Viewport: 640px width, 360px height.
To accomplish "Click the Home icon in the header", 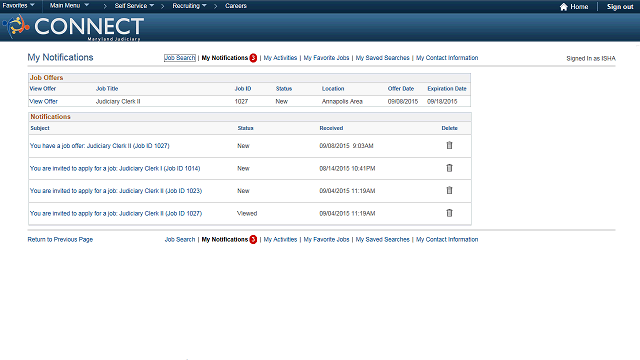I will [564, 7].
